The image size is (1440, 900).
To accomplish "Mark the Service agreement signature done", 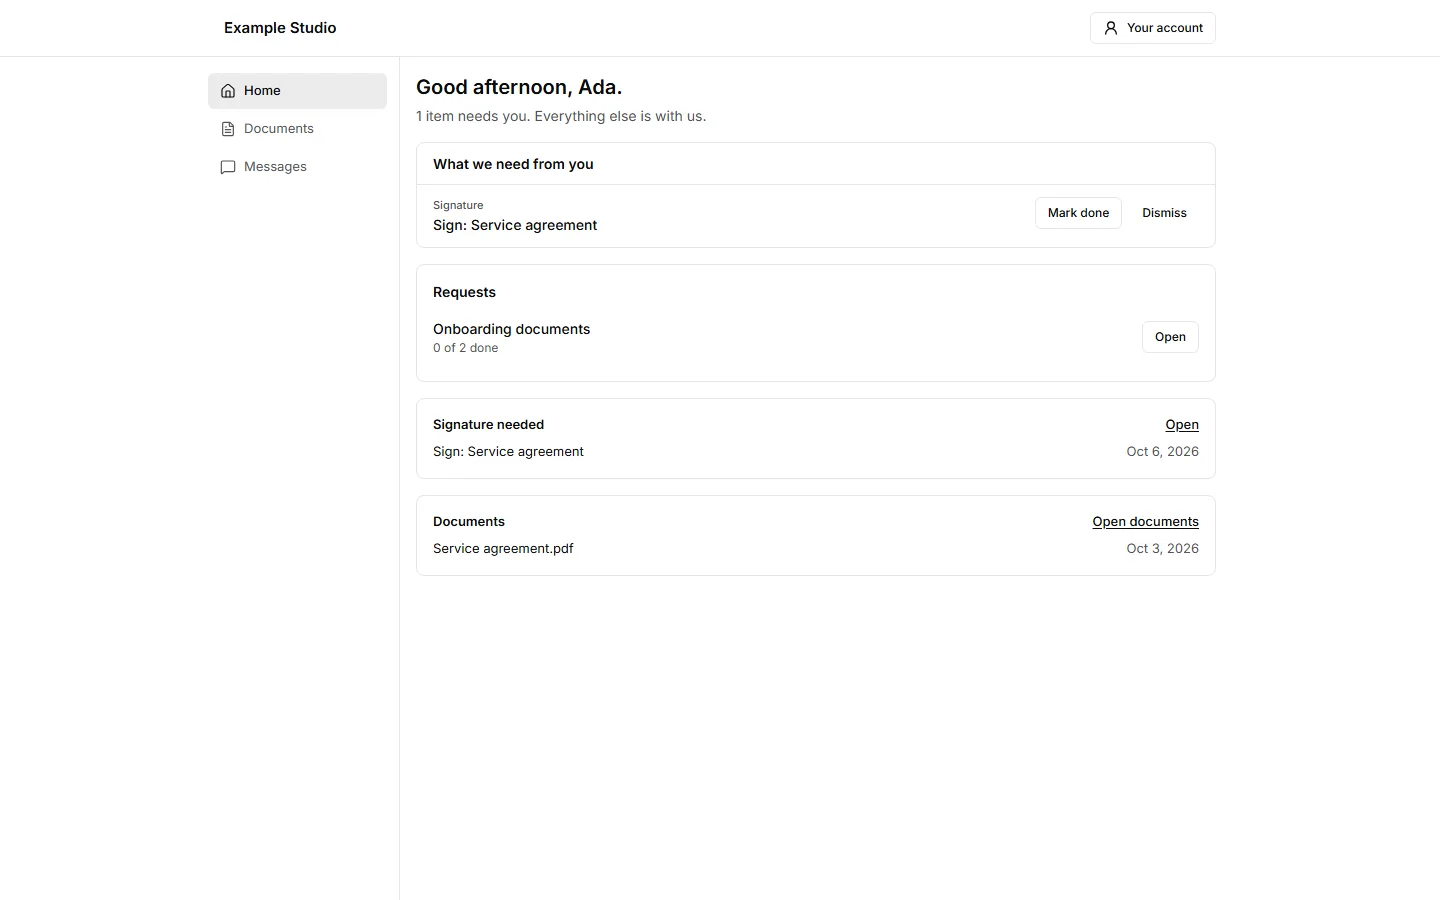I will pyautogui.click(x=1078, y=213).
